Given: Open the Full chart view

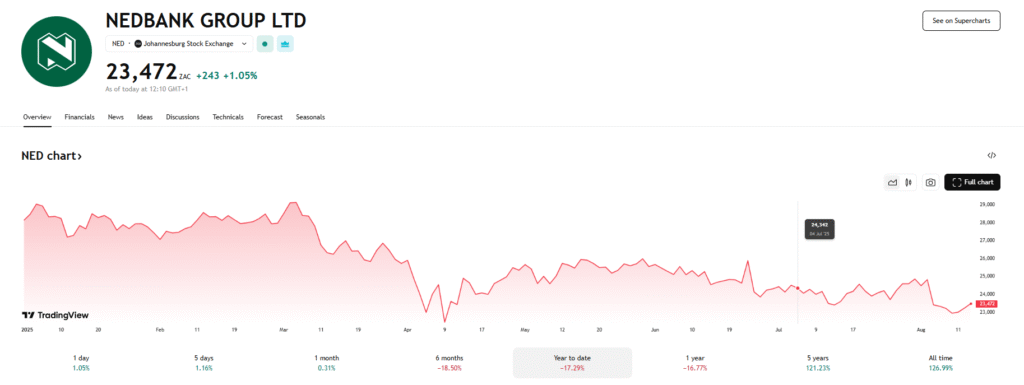Looking at the screenshot, I should 972,183.
